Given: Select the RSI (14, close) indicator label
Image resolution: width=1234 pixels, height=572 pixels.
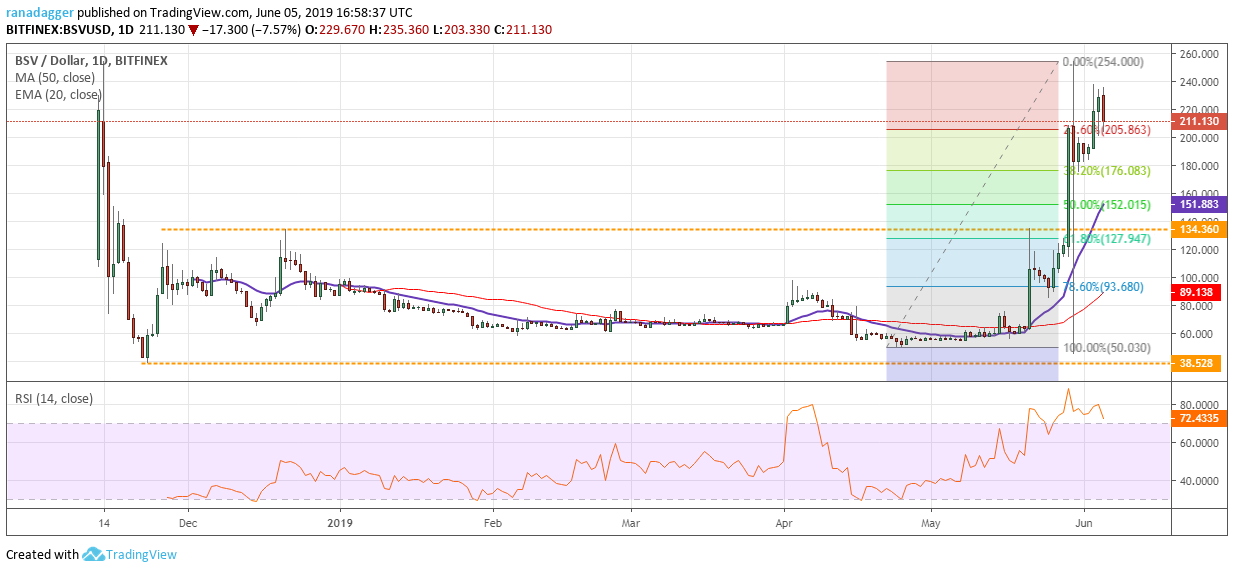Looking at the screenshot, I should [52, 398].
